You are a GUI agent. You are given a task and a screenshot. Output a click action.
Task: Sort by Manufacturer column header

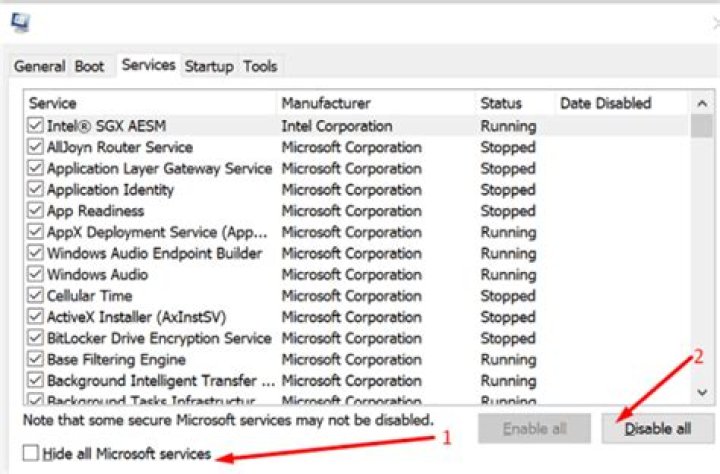point(375,103)
